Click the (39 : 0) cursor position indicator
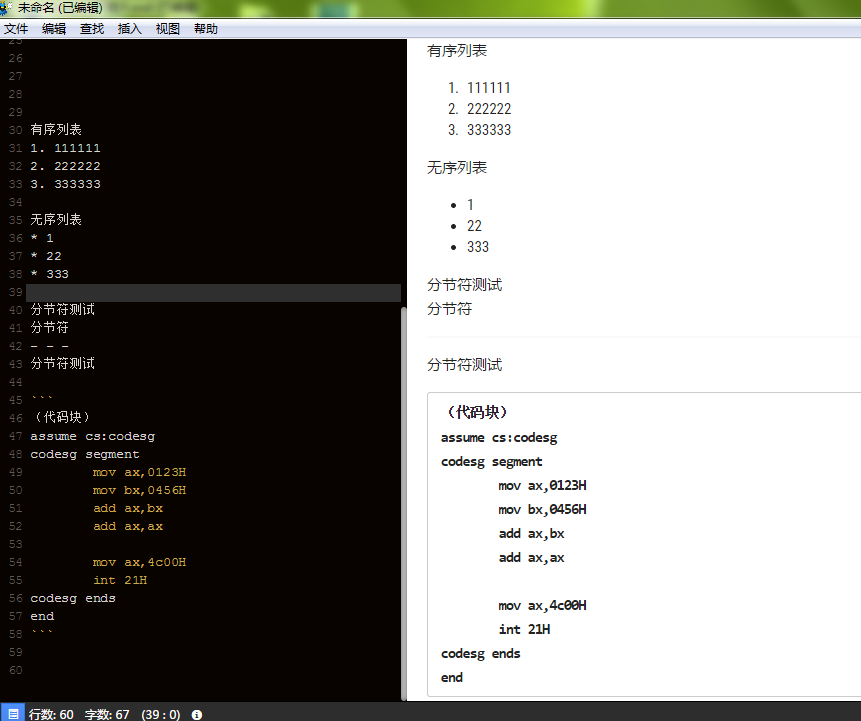 click(161, 714)
